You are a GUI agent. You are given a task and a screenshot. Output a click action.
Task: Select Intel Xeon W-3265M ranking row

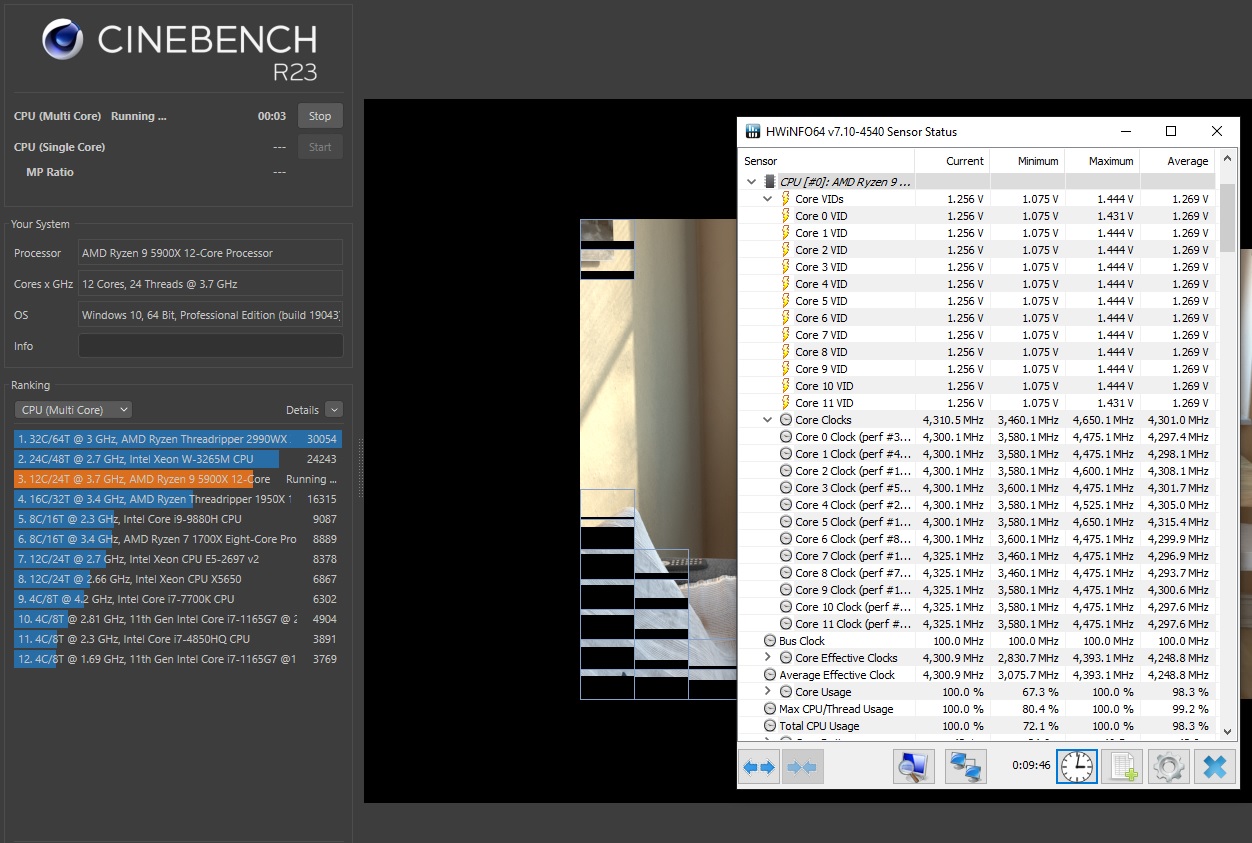click(x=178, y=459)
